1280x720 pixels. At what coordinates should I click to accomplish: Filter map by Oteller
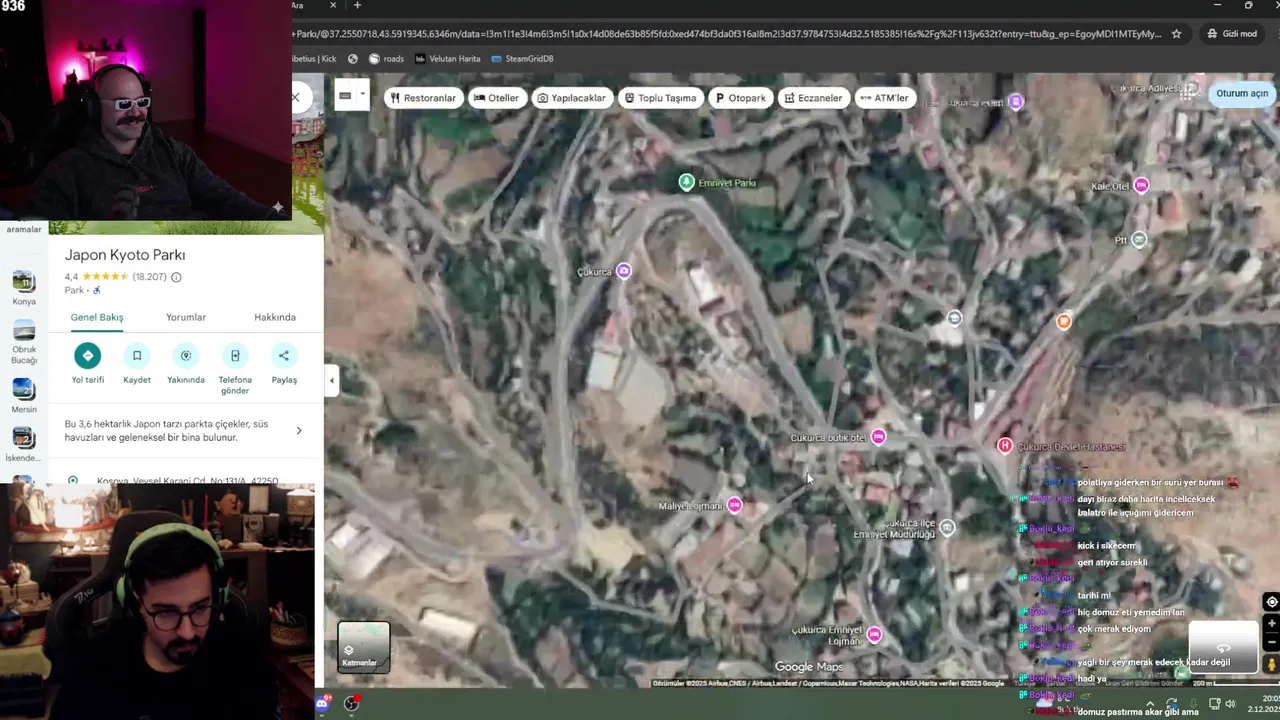[x=497, y=98]
